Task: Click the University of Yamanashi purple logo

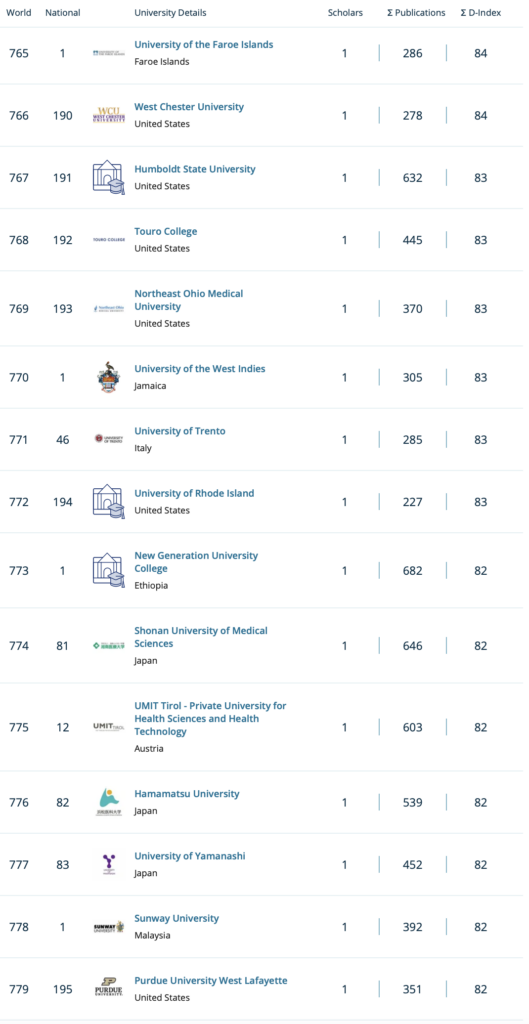Action: [x=108, y=865]
